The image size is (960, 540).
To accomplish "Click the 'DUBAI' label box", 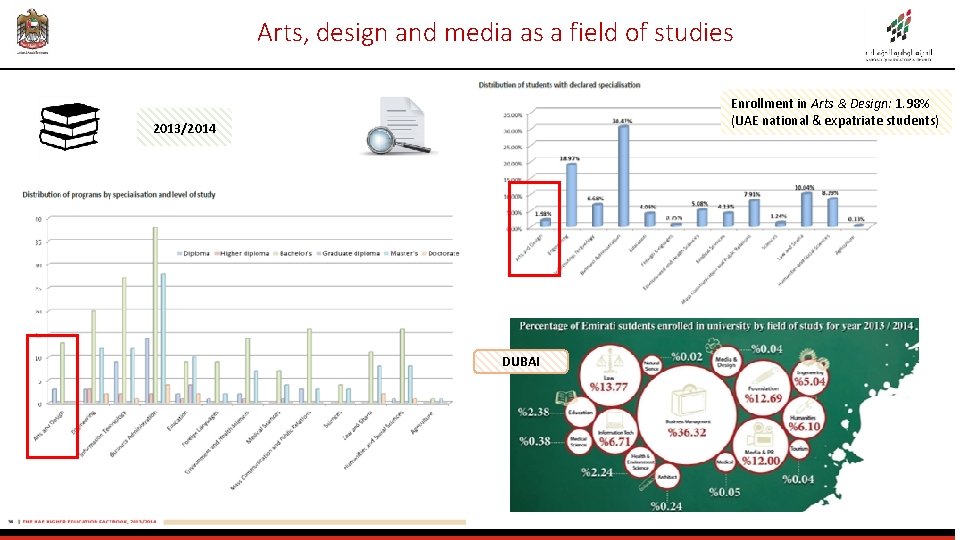I will tap(521, 361).
